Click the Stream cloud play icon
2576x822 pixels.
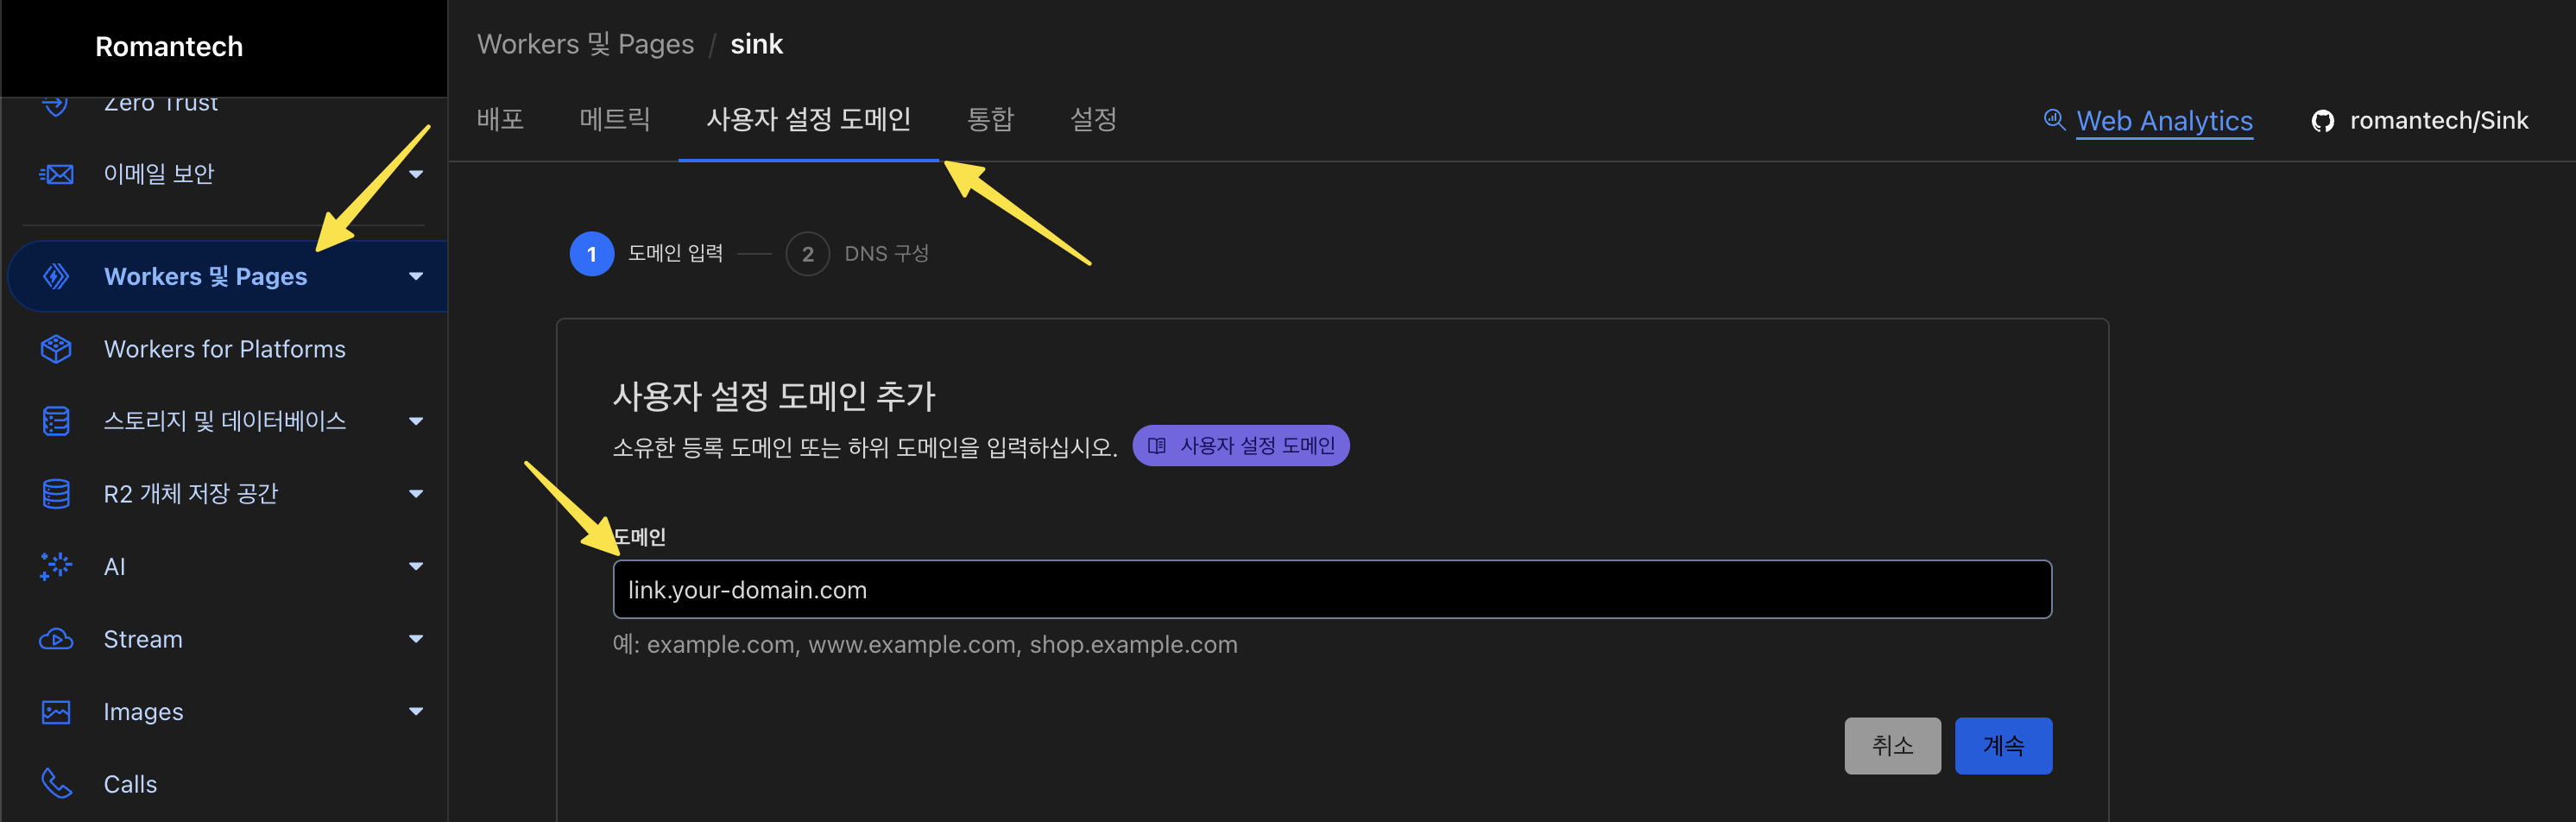(56, 639)
